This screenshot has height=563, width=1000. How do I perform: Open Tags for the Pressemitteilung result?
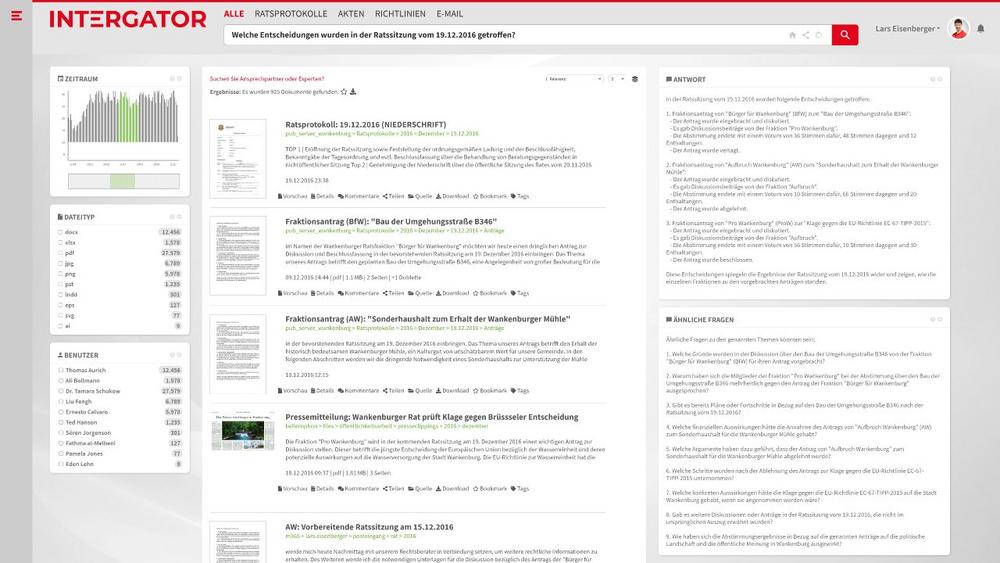click(x=520, y=489)
